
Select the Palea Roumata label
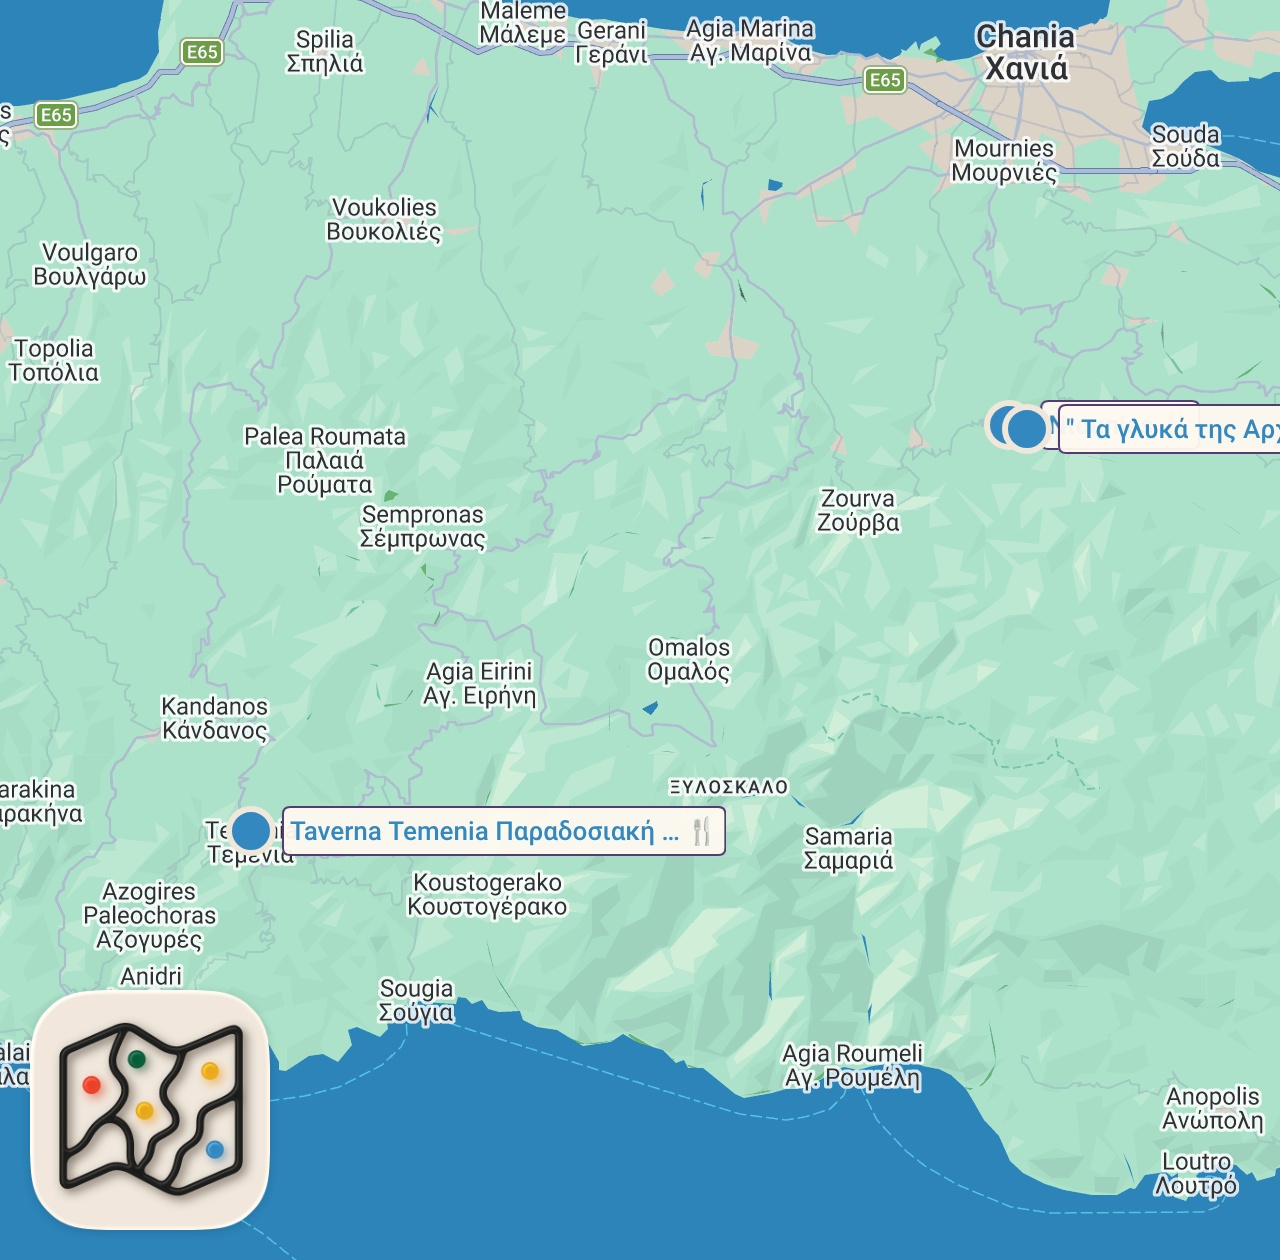tap(325, 460)
